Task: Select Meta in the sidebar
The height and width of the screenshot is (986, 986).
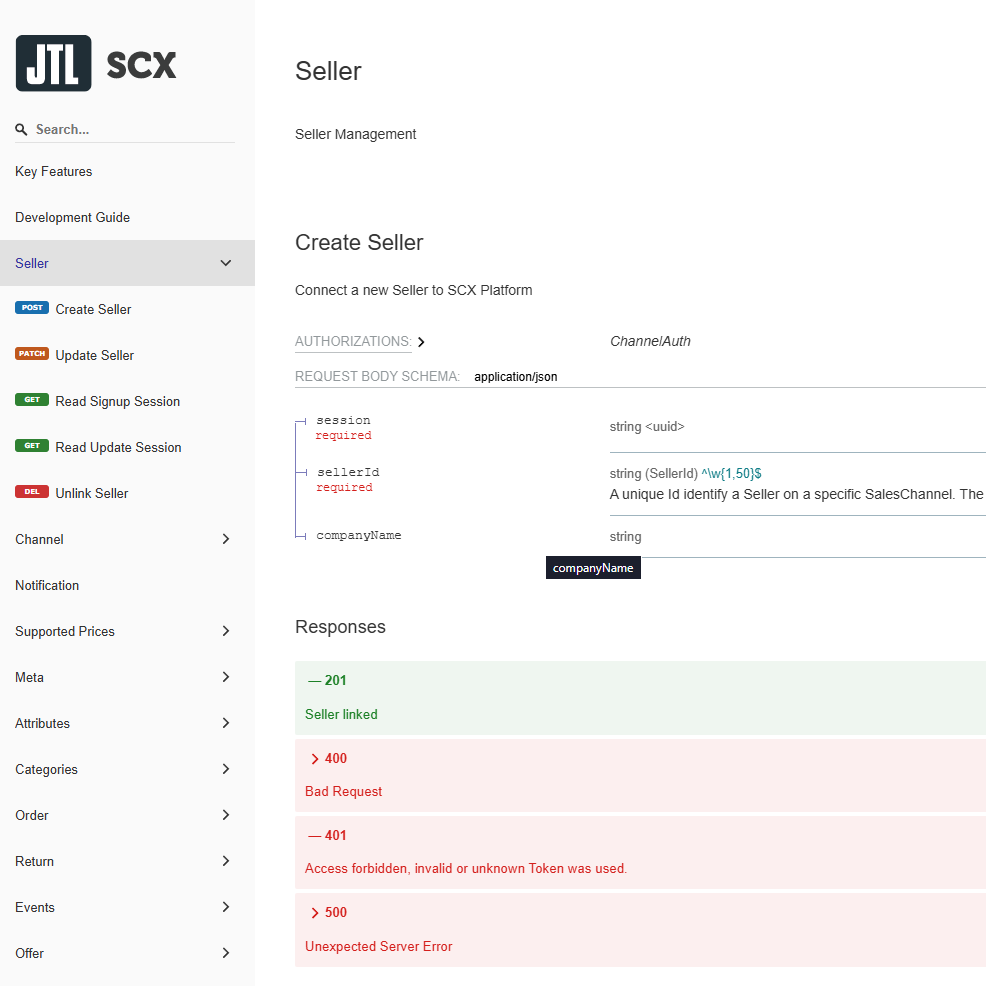Action: [30, 677]
